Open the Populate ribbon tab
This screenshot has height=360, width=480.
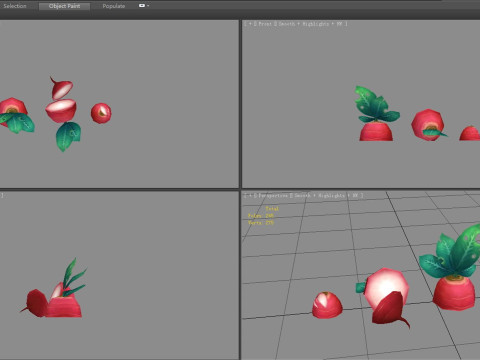click(x=114, y=6)
